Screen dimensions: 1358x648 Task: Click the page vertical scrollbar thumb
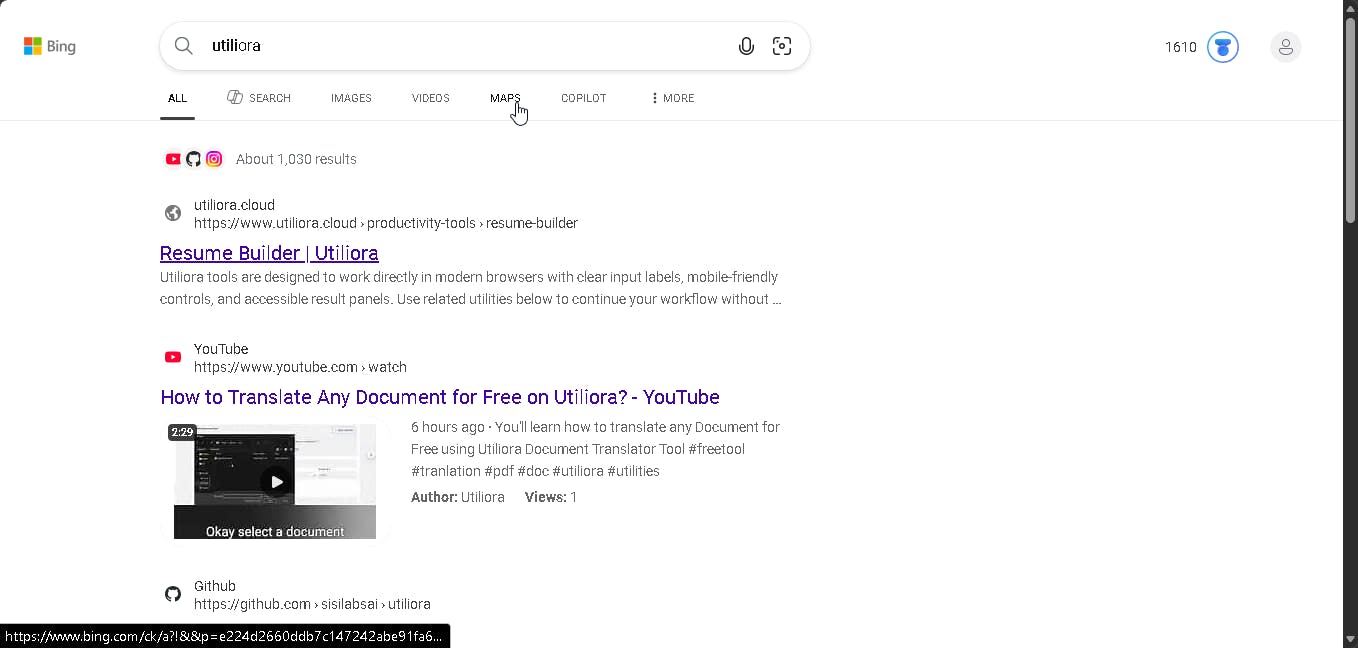[x=1350, y=120]
